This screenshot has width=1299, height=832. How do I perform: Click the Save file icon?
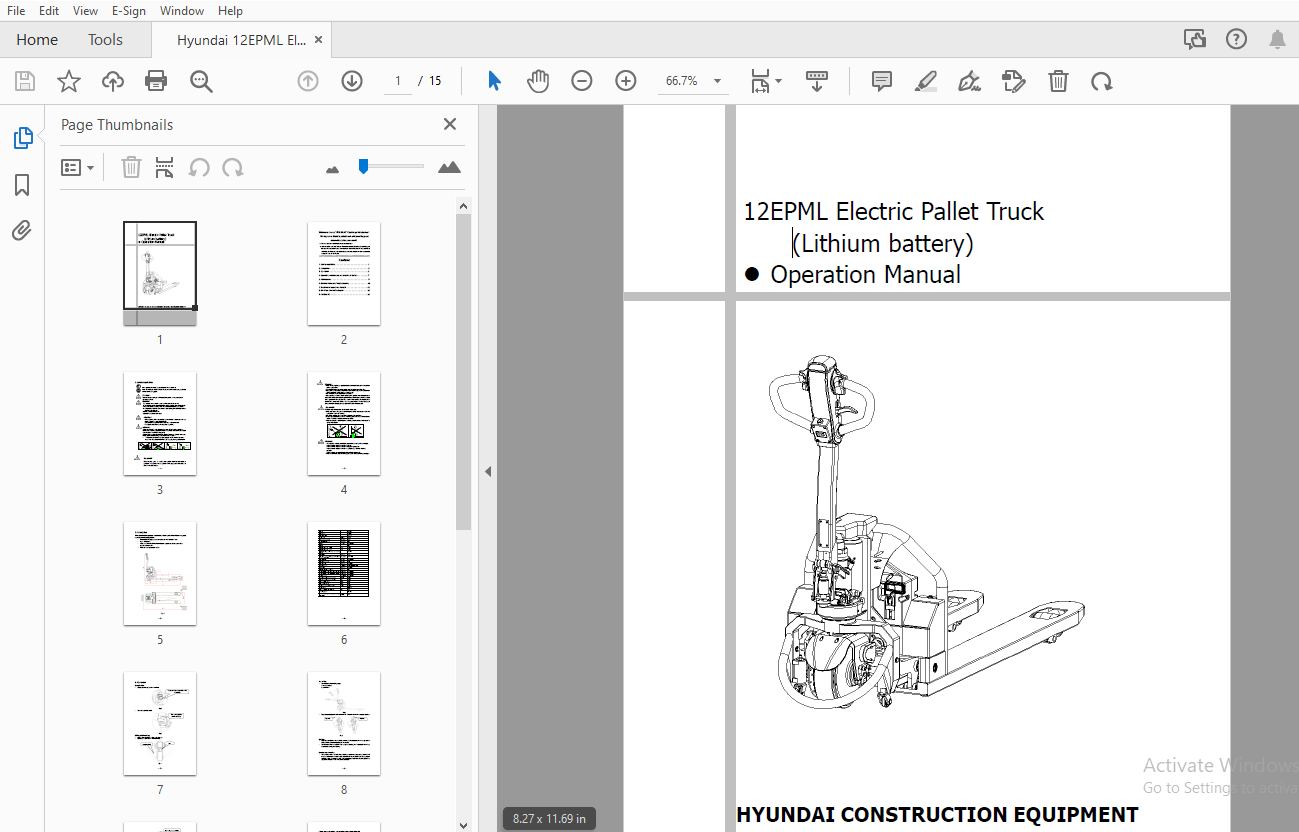click(x=25, y=81)
